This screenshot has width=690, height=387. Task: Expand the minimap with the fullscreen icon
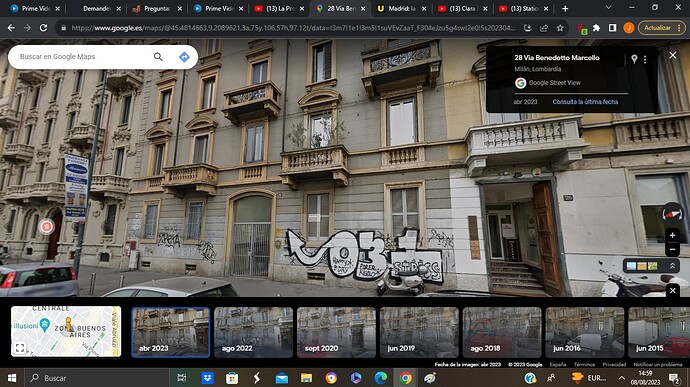[20, 348]
